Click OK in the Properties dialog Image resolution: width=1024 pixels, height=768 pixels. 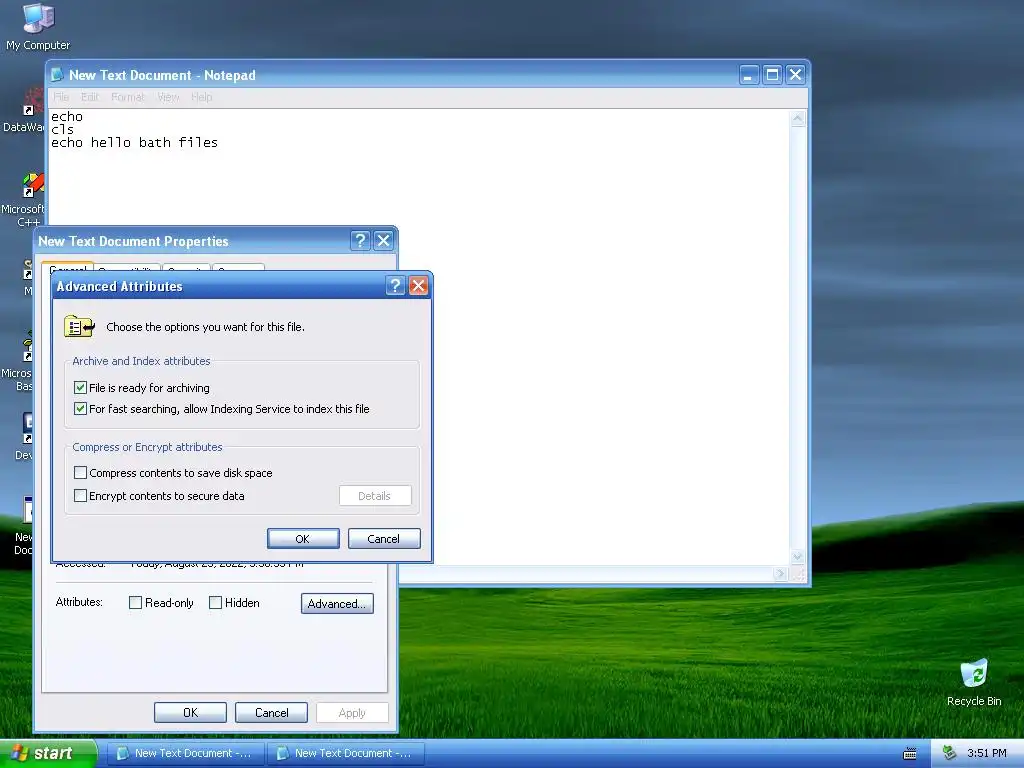pyautogui.click(x=190, y=712)
